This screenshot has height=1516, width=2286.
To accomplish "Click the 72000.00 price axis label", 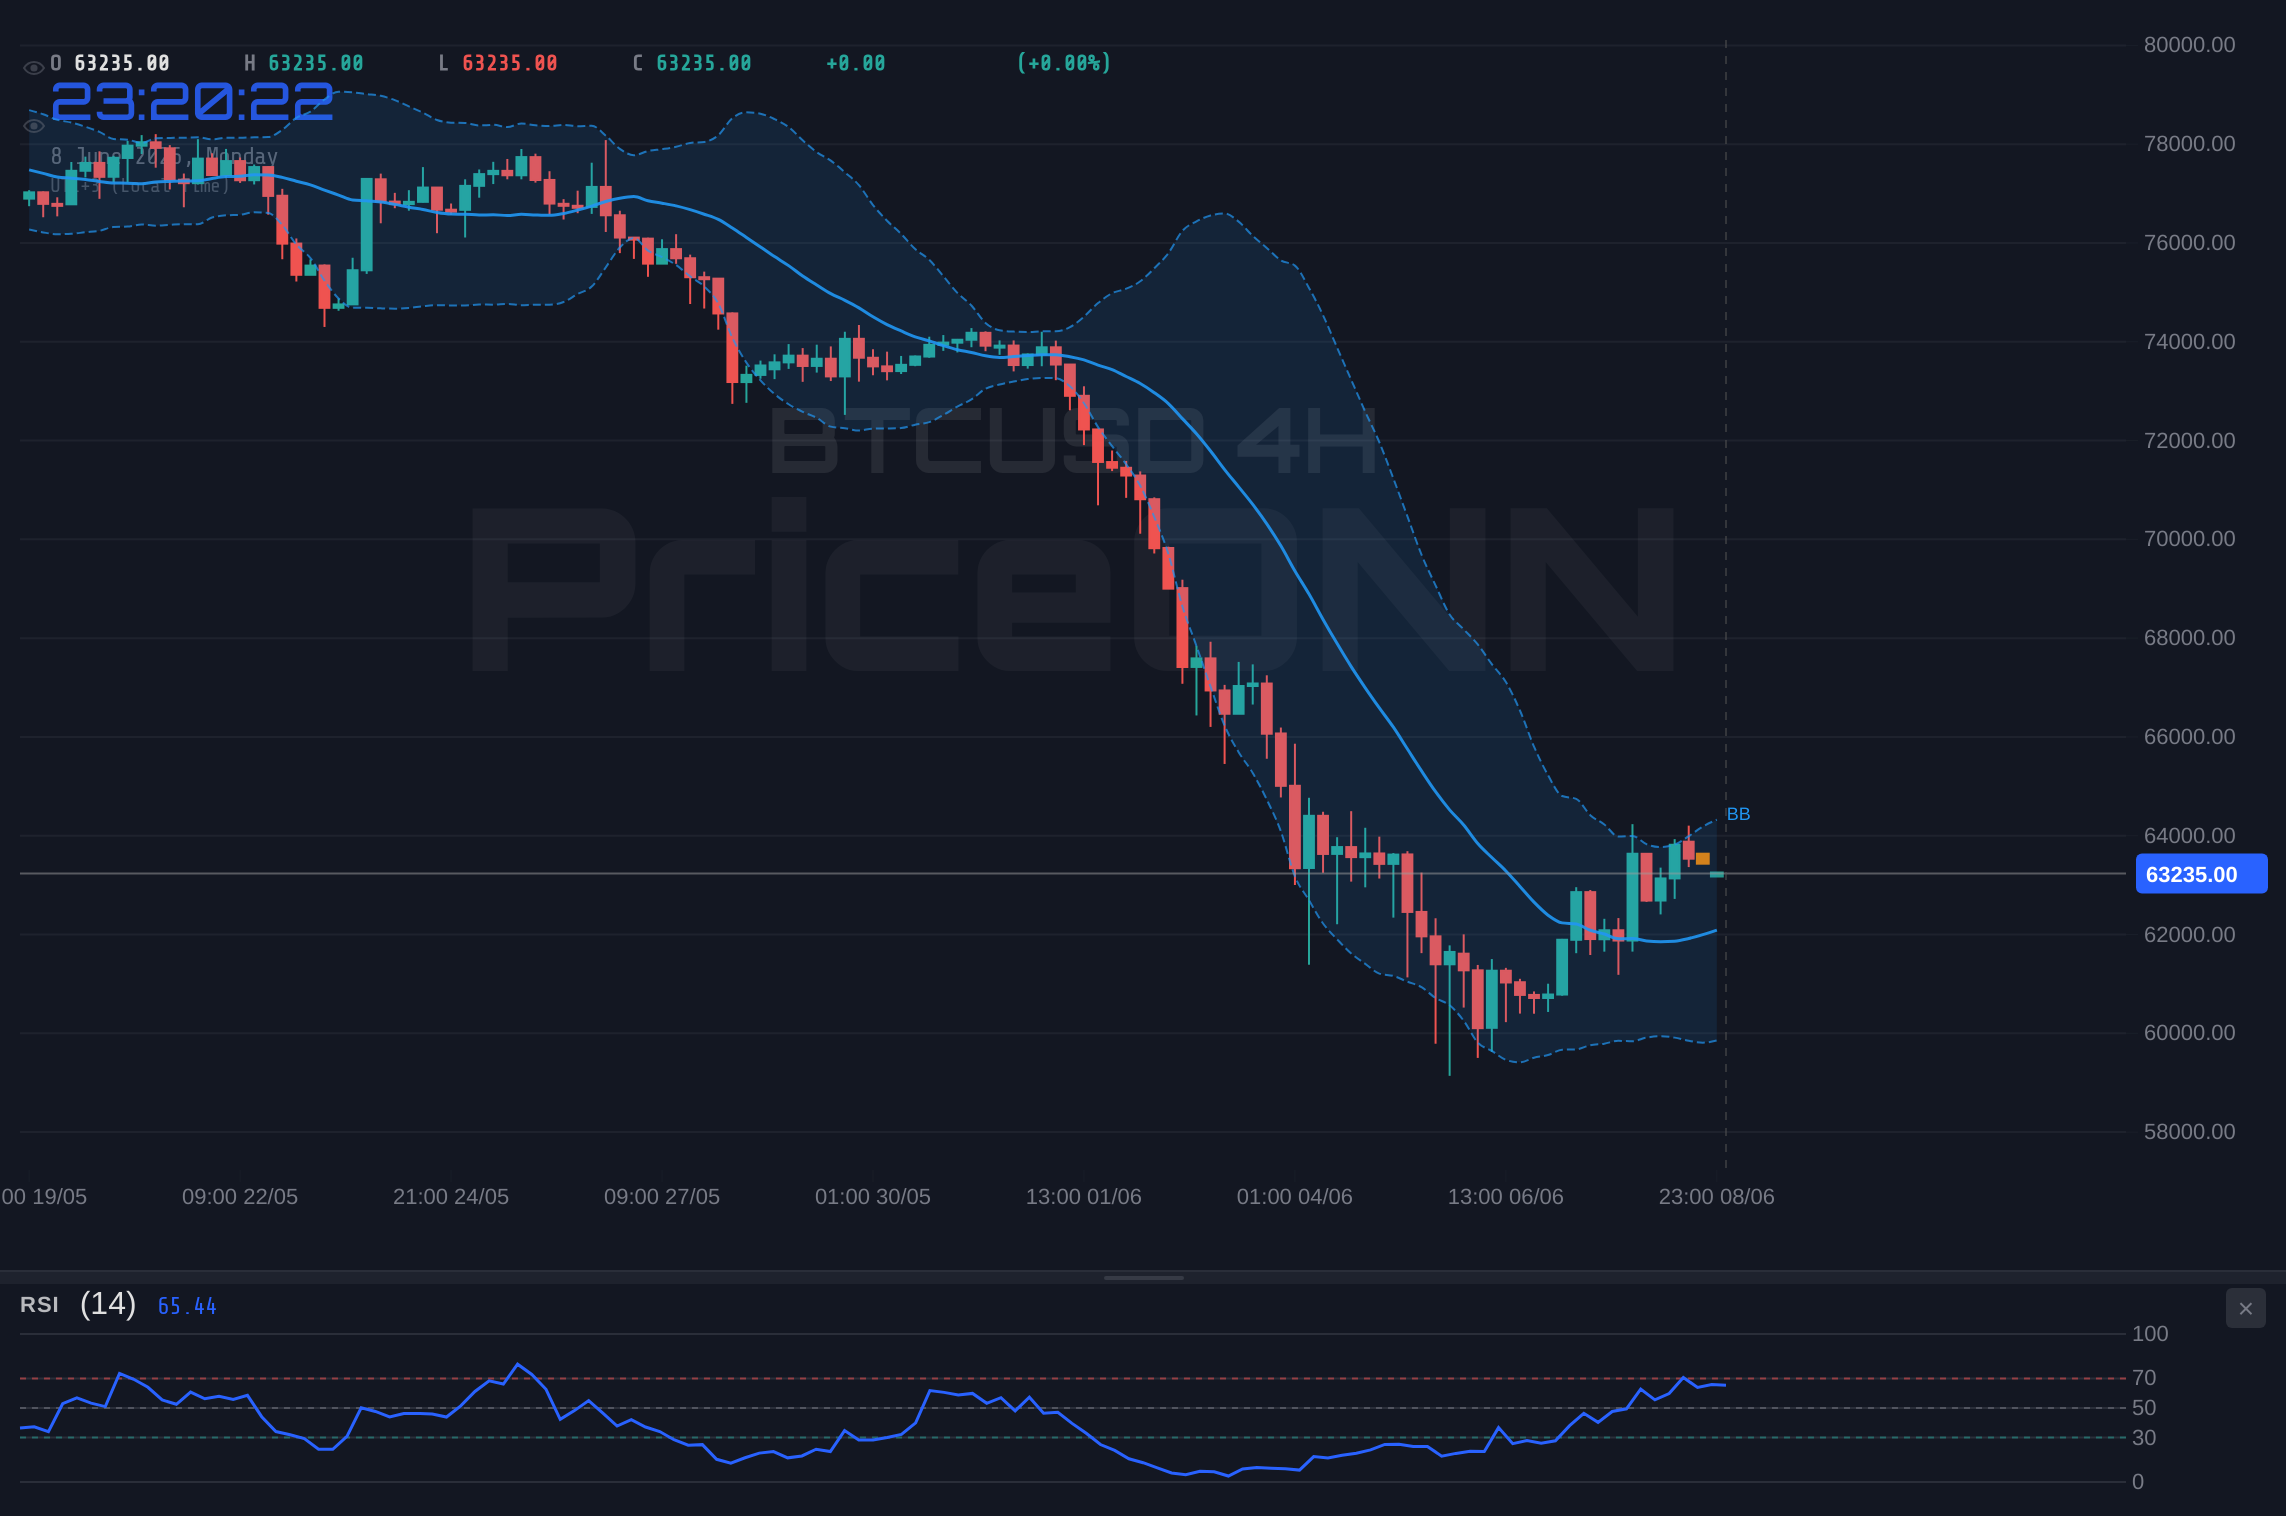I will tap(2189, 441).
